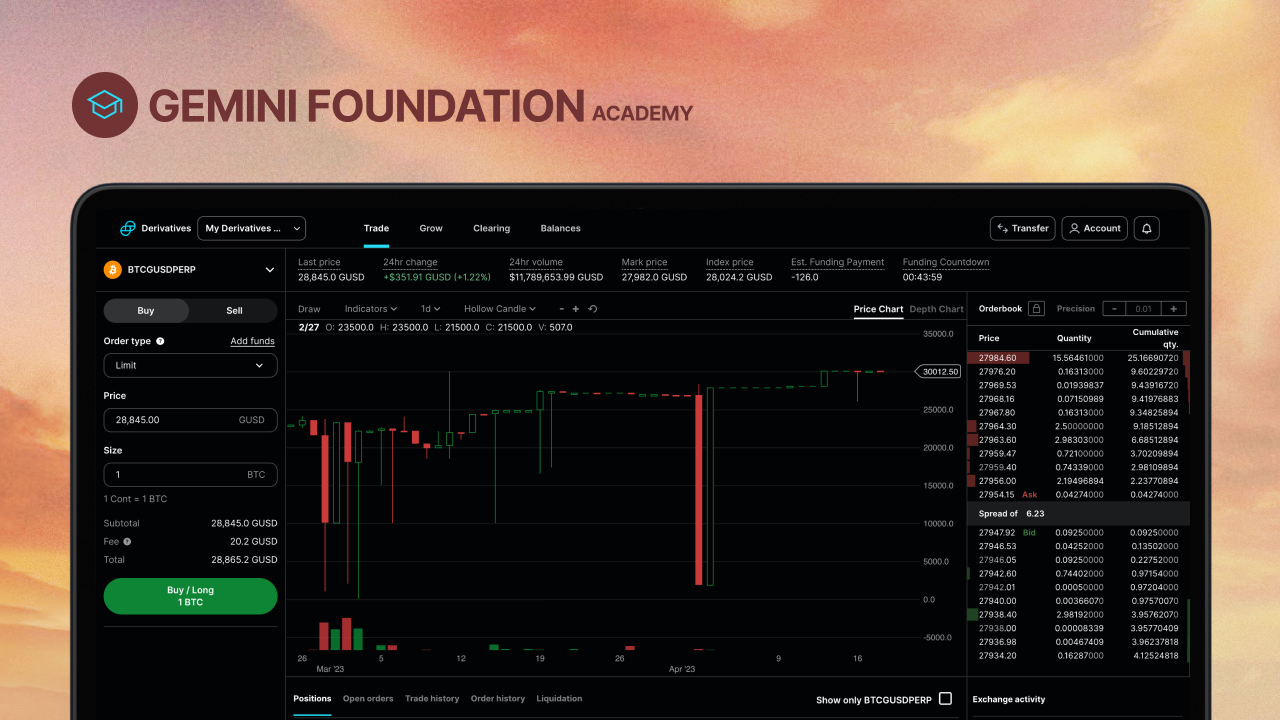Click the Cumulative qty. column header

(x=1155, y=338)
